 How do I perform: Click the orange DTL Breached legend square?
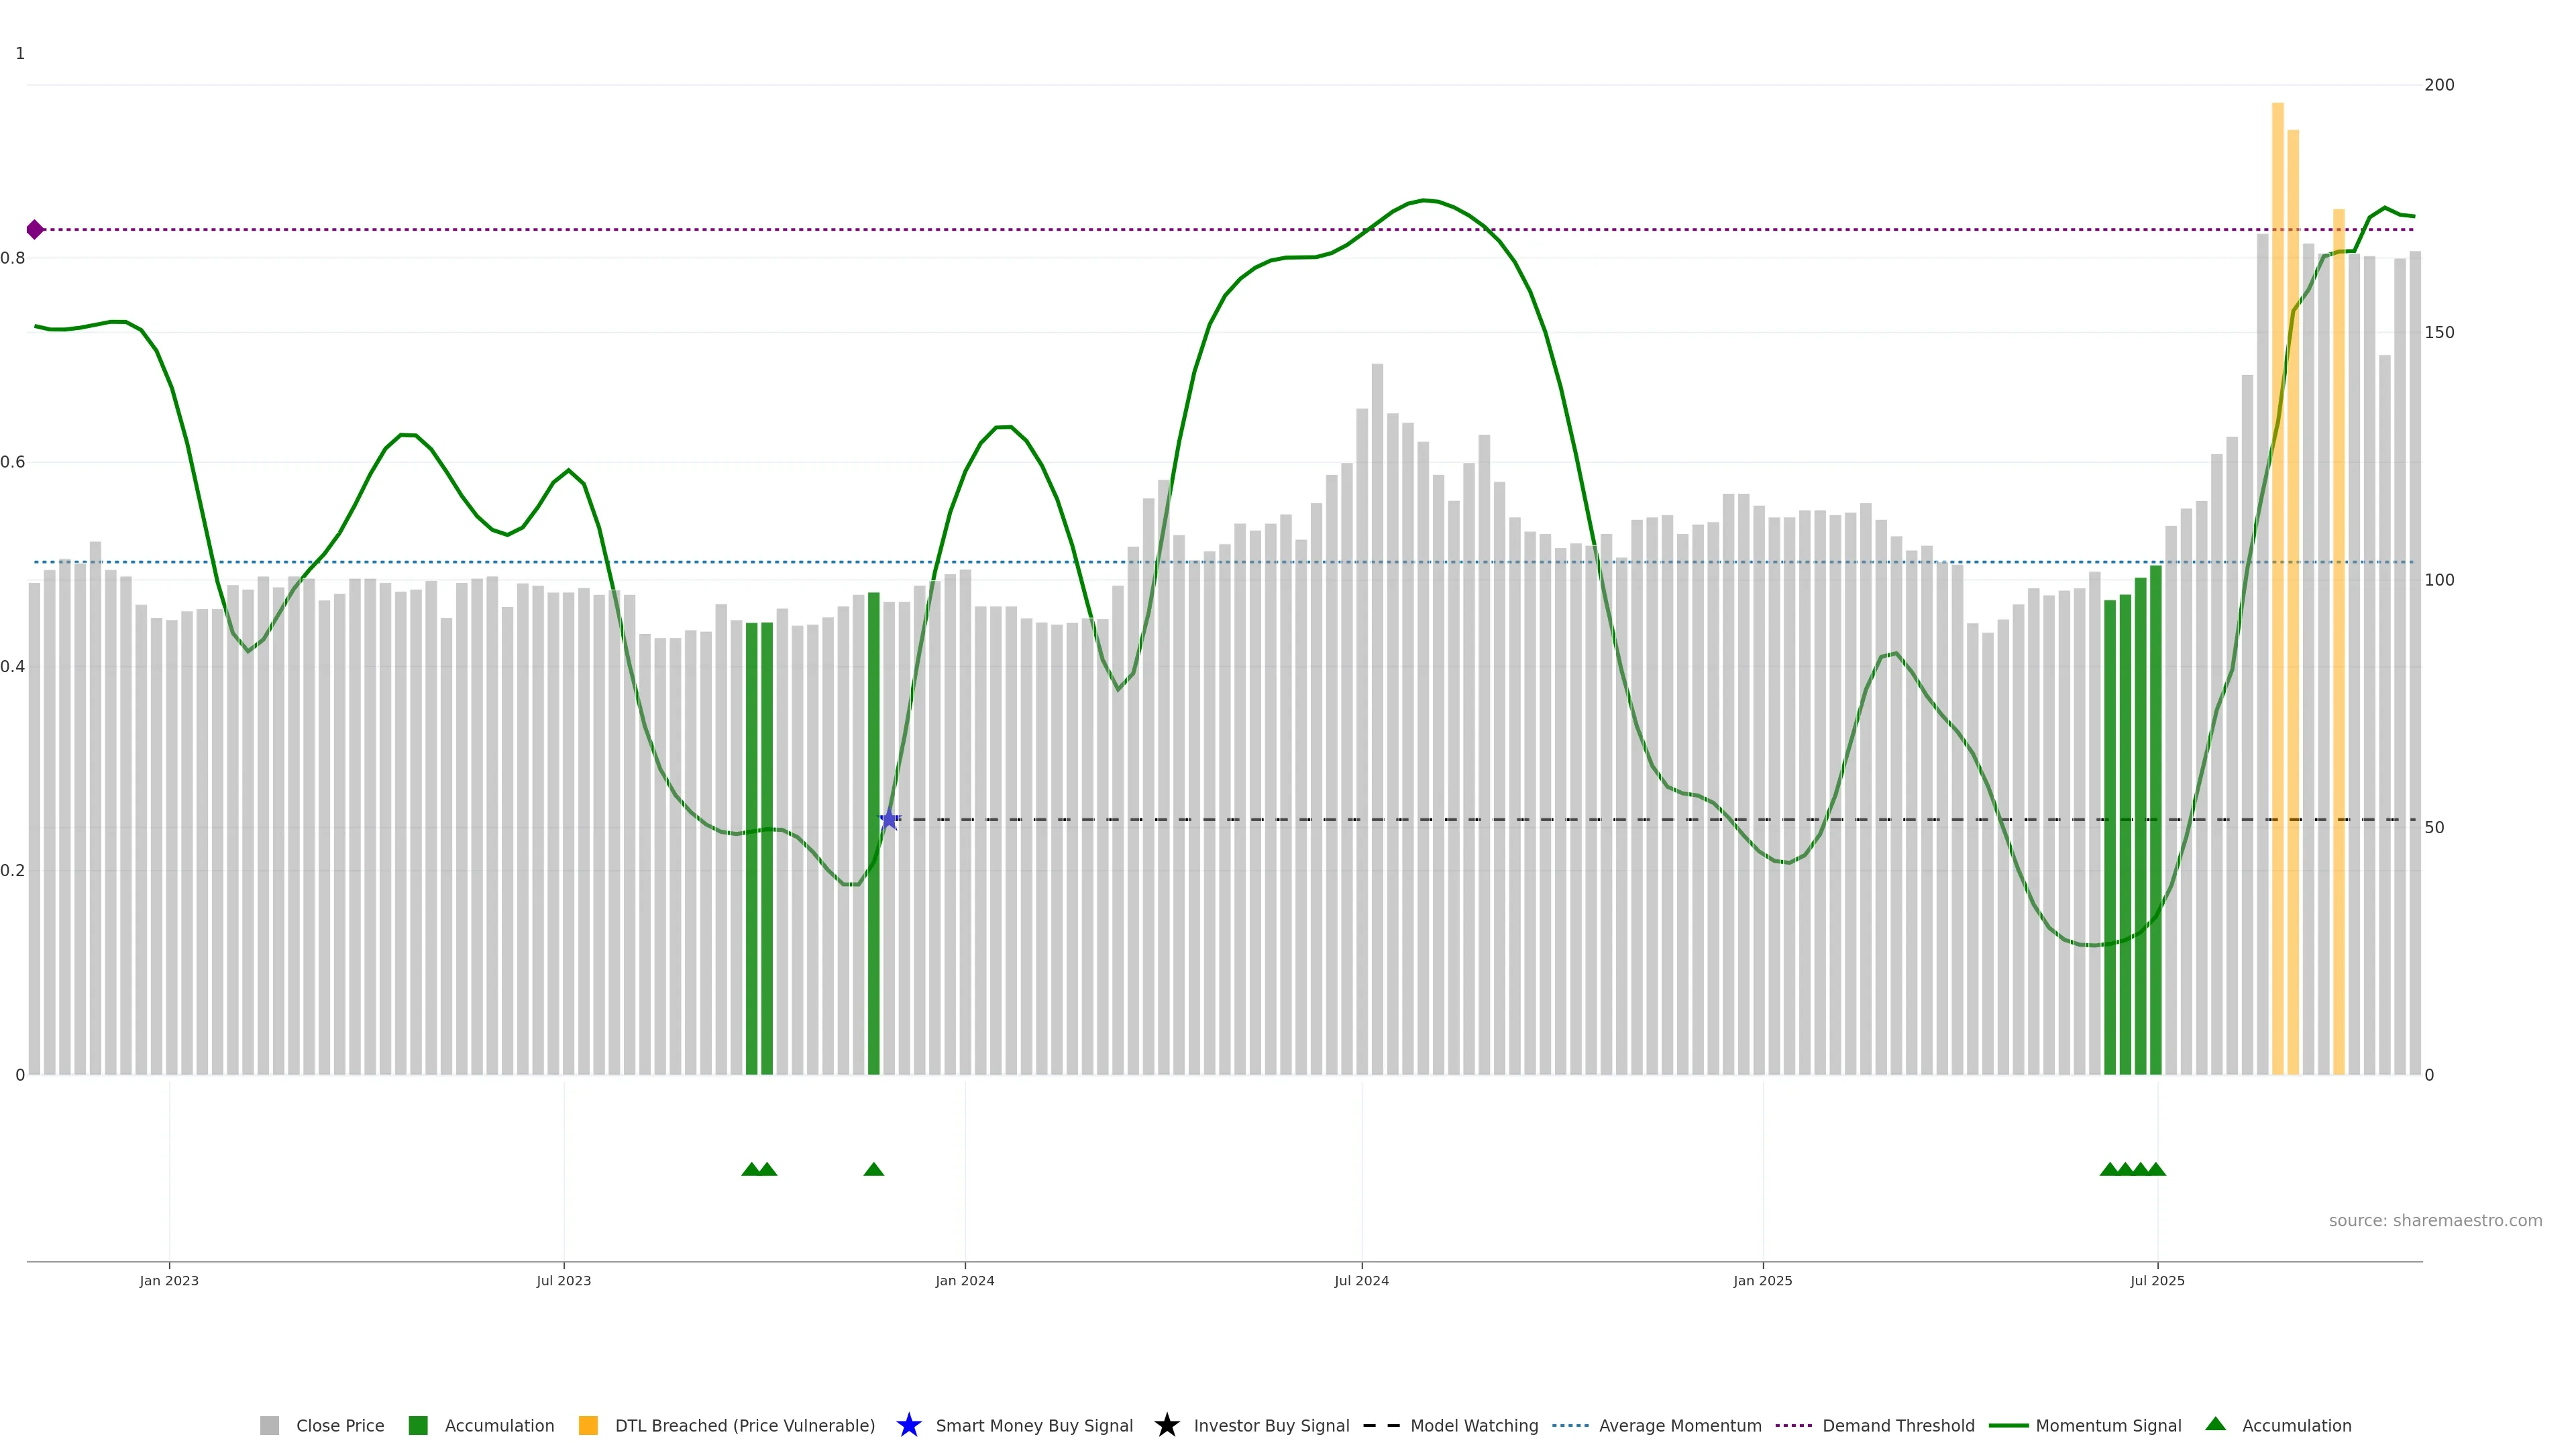(x=588, y=1425)
